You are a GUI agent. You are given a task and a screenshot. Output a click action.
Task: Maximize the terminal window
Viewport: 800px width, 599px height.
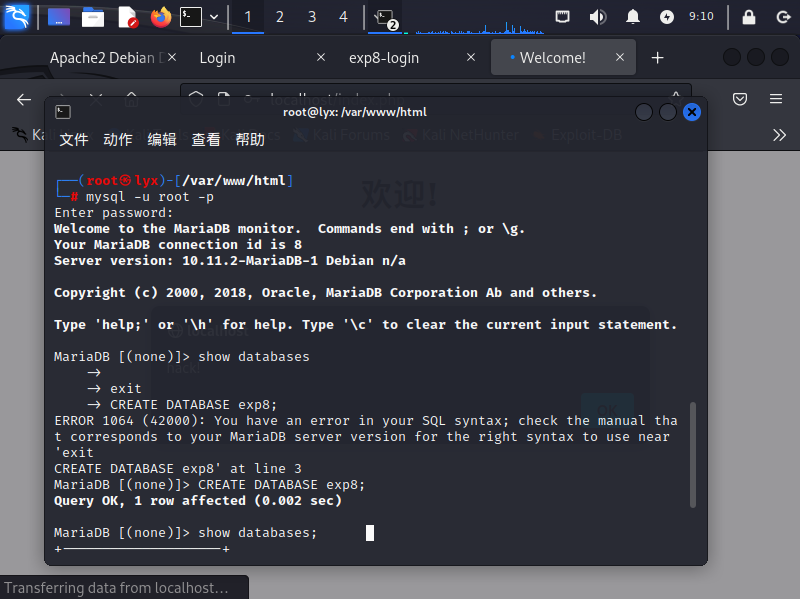tap(668, 112)
